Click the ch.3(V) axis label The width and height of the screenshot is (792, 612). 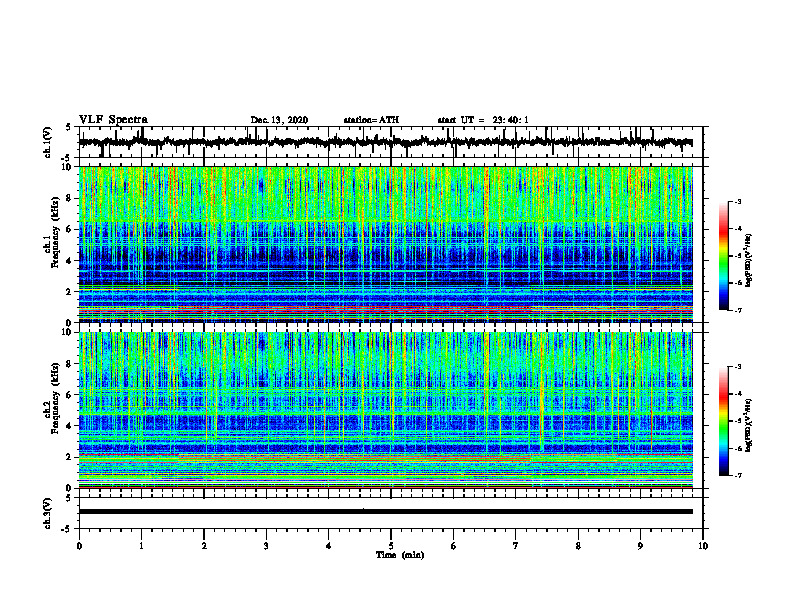pos(47,513)
